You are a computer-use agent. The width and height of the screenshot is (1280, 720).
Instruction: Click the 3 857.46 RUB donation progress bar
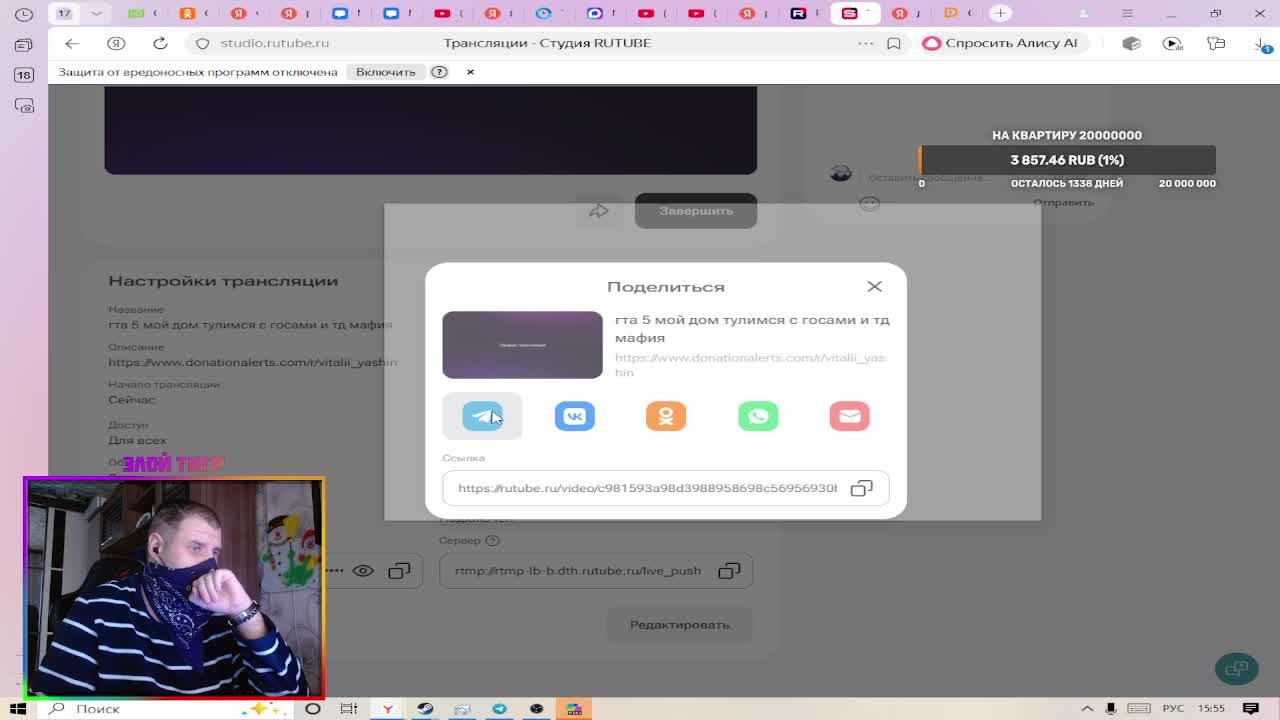(x=1067, y=160)
